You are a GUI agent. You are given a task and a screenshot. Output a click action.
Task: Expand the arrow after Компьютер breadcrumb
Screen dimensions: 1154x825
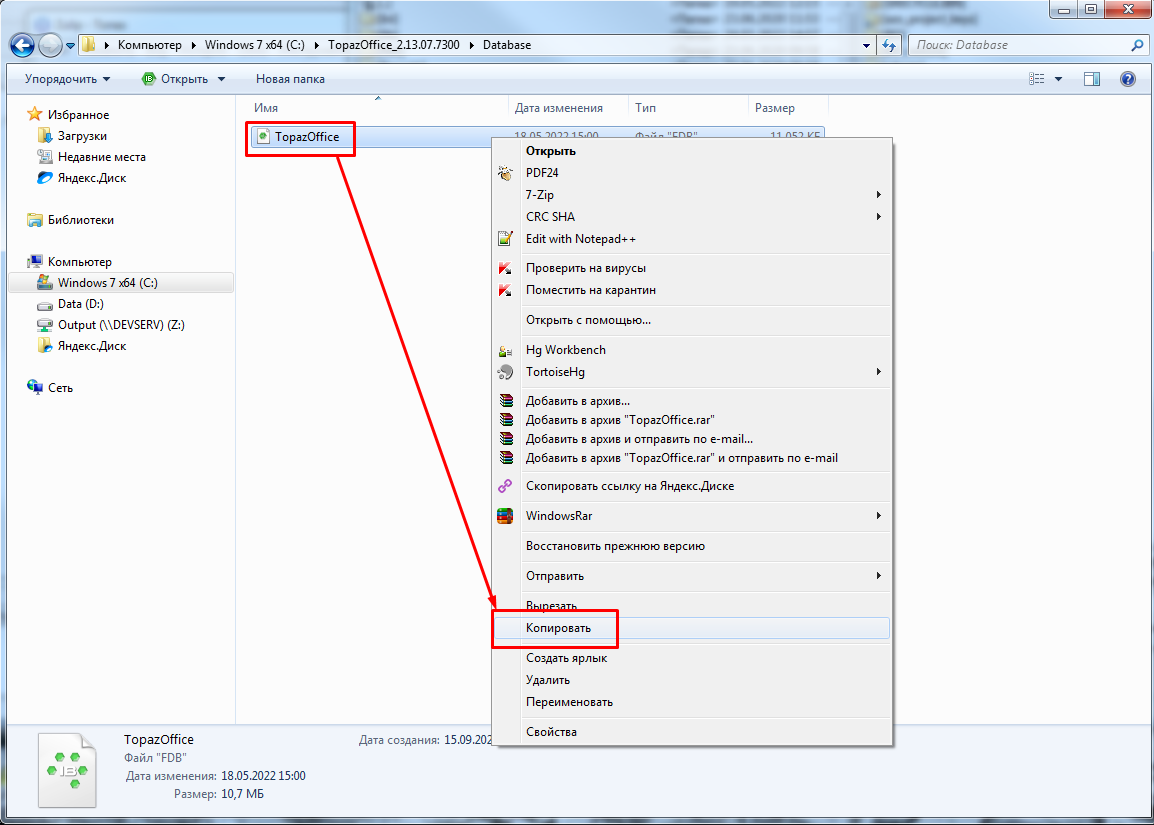click(x=194, y=45)
